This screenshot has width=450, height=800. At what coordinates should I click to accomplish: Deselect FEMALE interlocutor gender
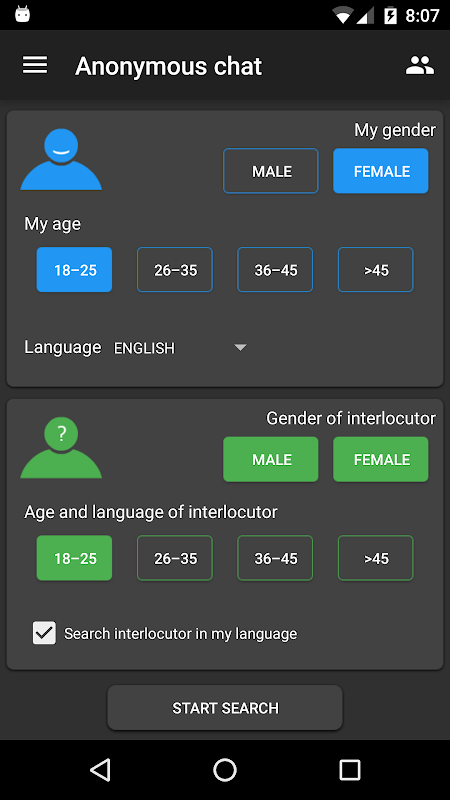pos(381,459)
